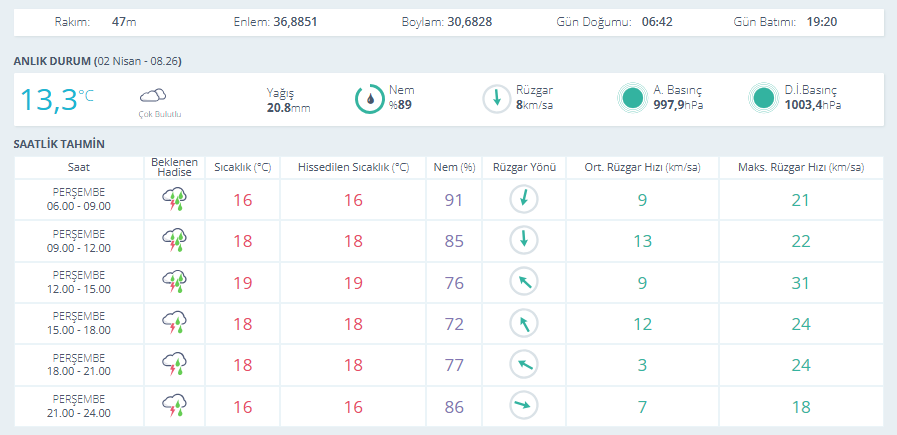
Task: Click the Sıcaklık (°C) column header
Action: (x=242, y=167)
